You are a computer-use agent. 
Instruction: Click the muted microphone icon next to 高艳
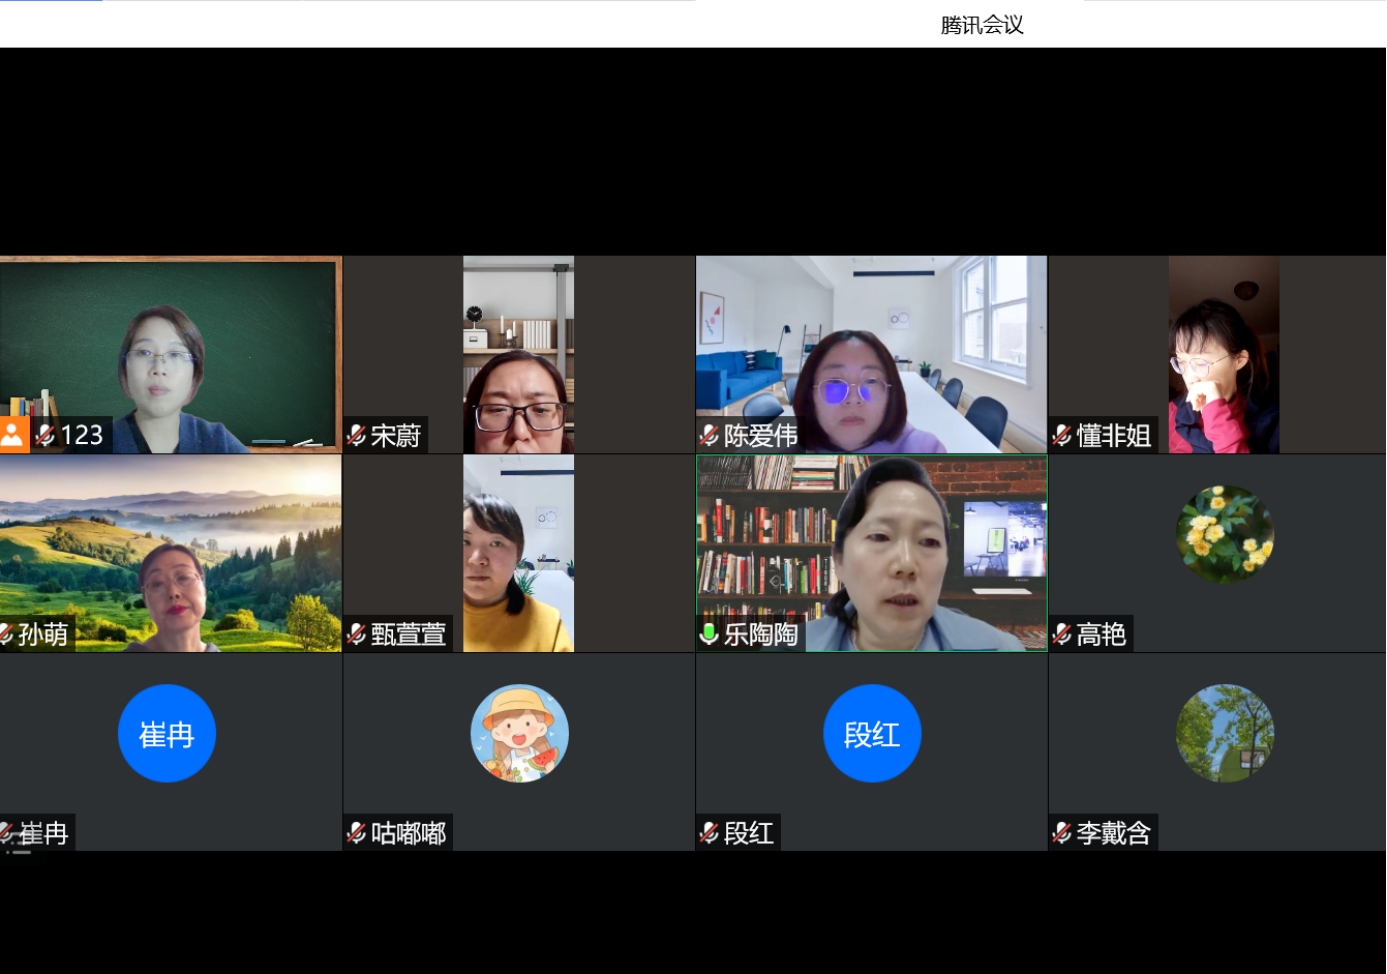(x=1062, y=634)
